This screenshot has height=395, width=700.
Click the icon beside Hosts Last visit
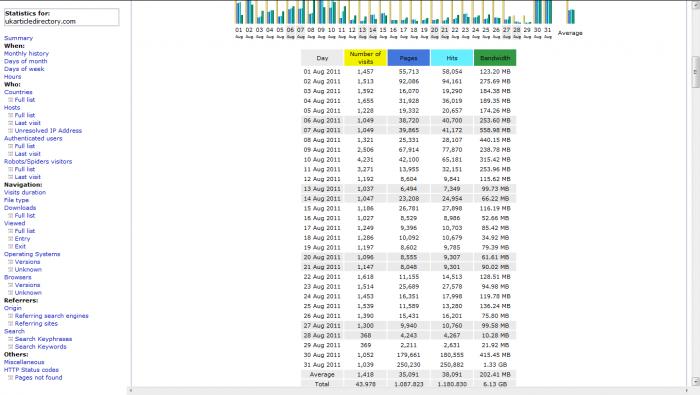coord(11,123)
